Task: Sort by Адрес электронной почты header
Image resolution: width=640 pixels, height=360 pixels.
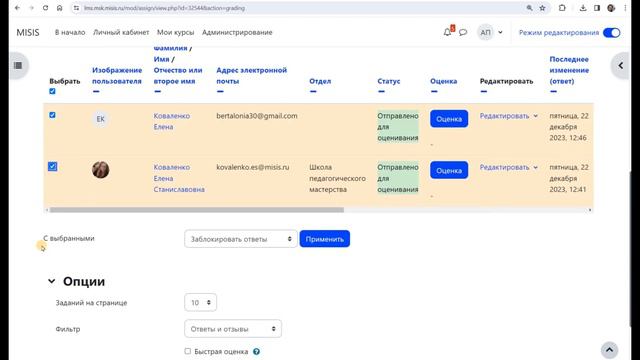Action: 251,76
